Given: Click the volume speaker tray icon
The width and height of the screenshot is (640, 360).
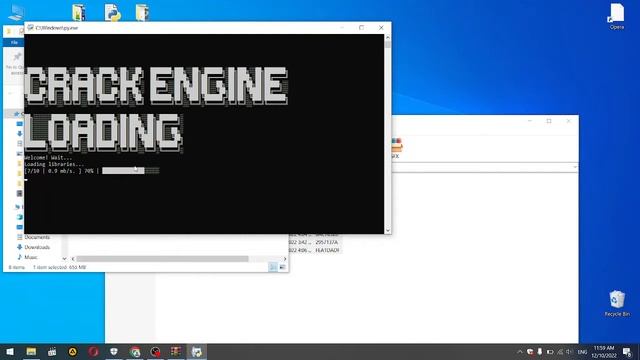Looking at the screenshot, I should 569,352.
